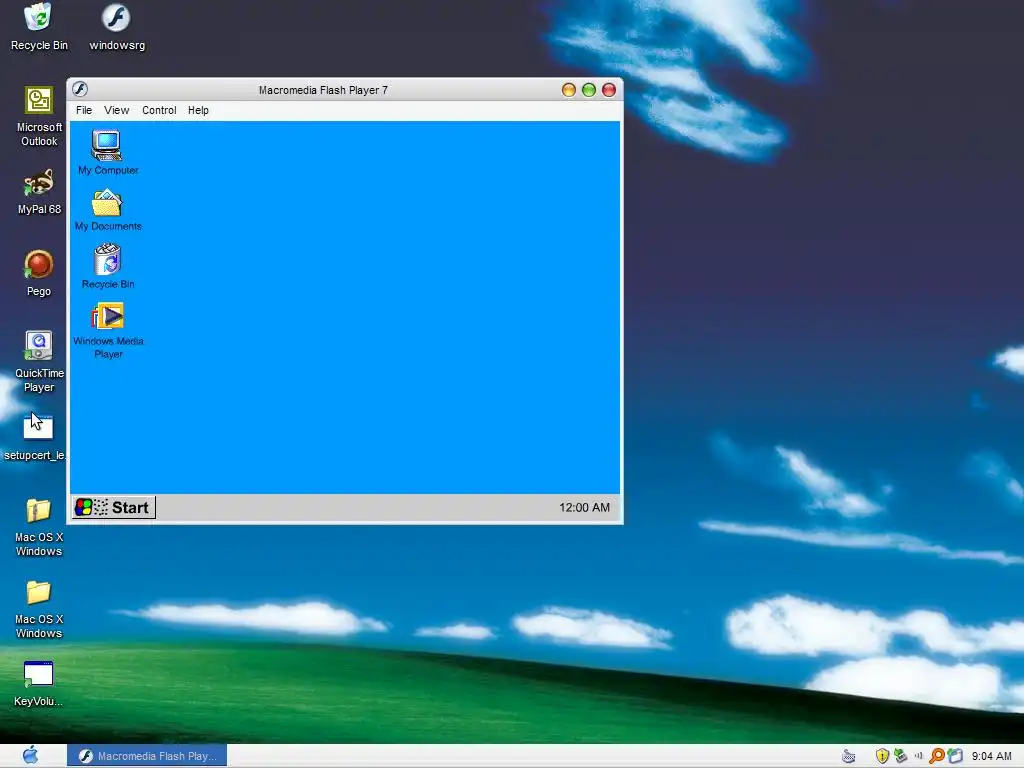The image size is (1024, 768).
Task: Click the Start button in Flash window
Action: 114,507
